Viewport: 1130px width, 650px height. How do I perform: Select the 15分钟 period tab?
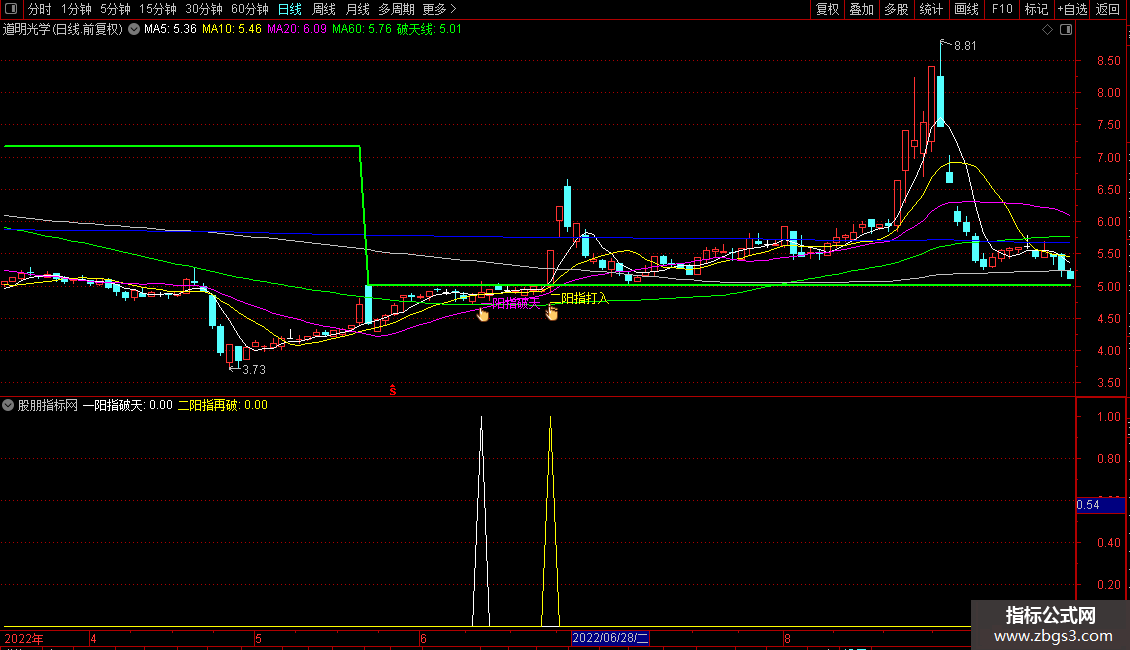tap(158, 9)
